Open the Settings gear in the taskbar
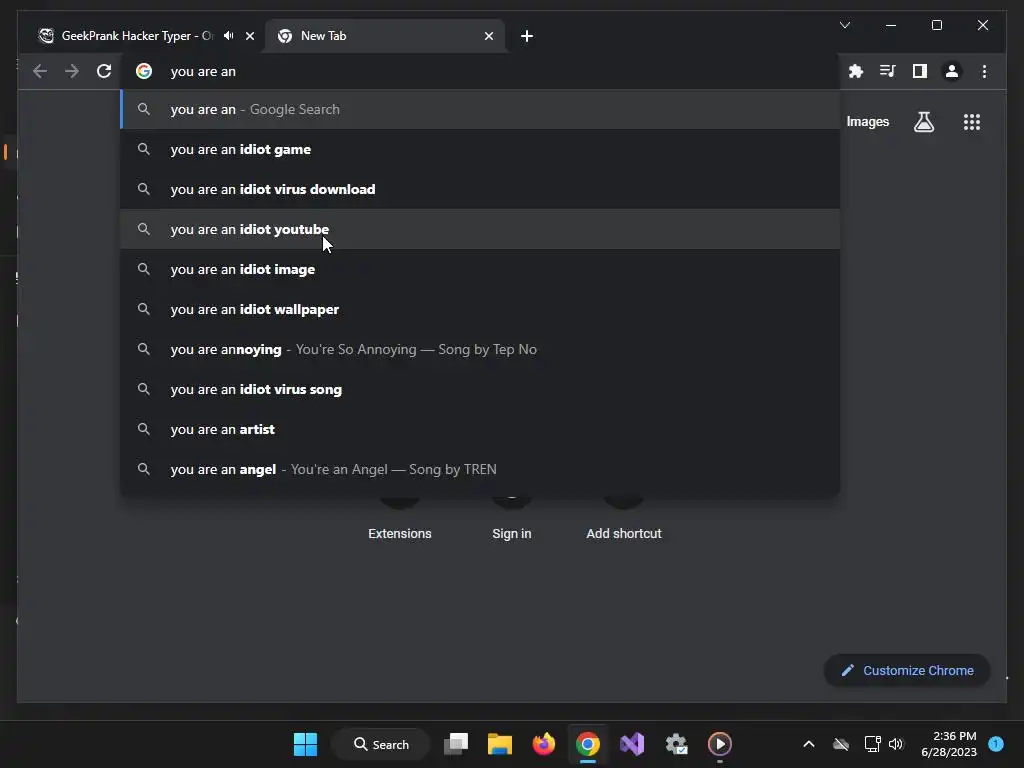This screenshot has width=1024, height=768. pyautogui.click(x=676, y=744)
